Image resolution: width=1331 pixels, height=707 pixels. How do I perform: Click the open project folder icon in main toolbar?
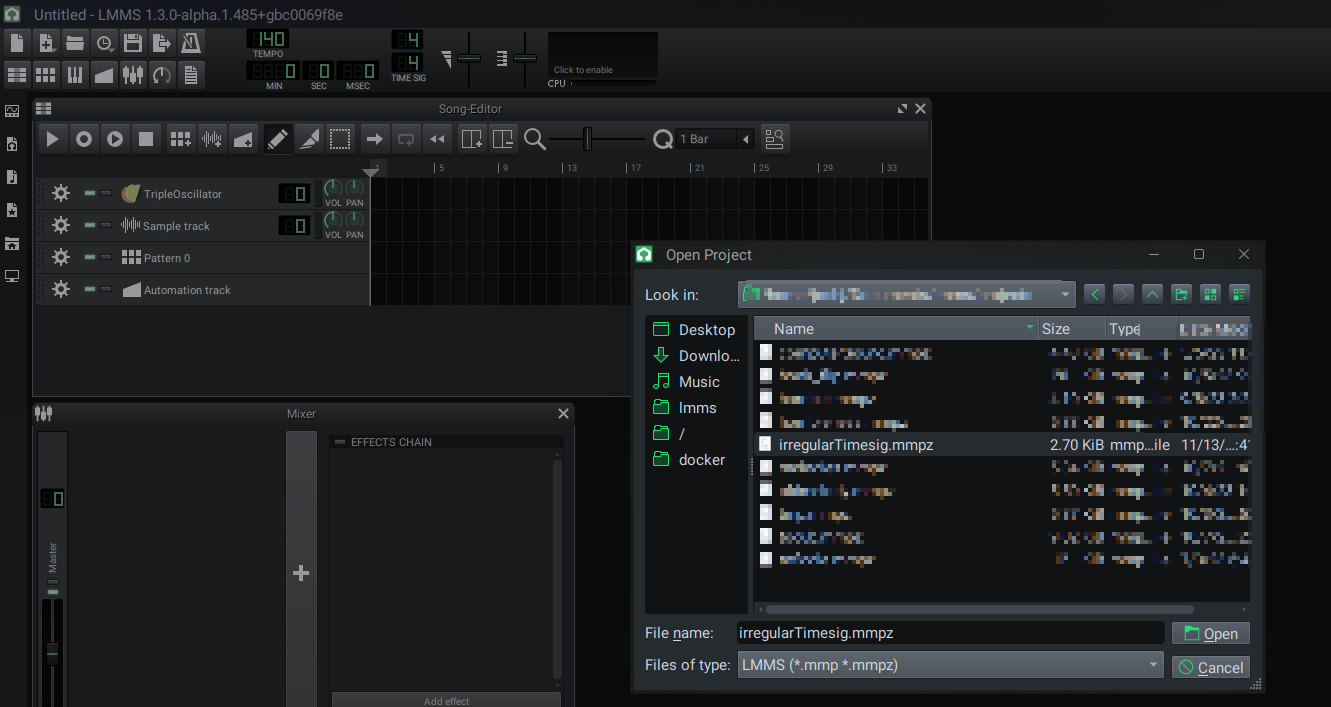(75, 43)
